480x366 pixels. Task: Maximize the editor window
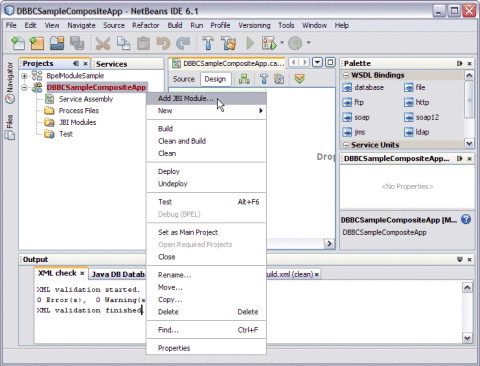click(330, 63)
